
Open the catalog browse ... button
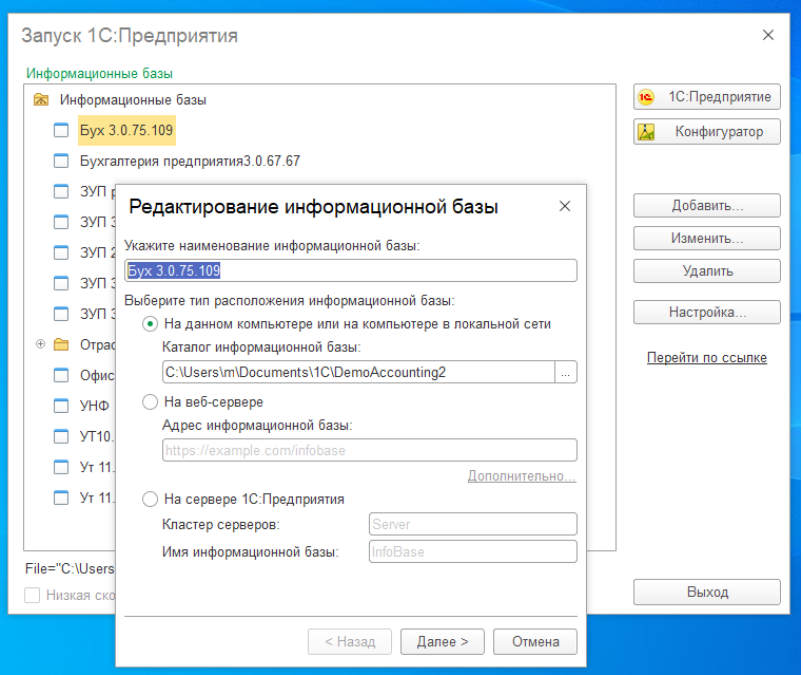tap(566, 372)
